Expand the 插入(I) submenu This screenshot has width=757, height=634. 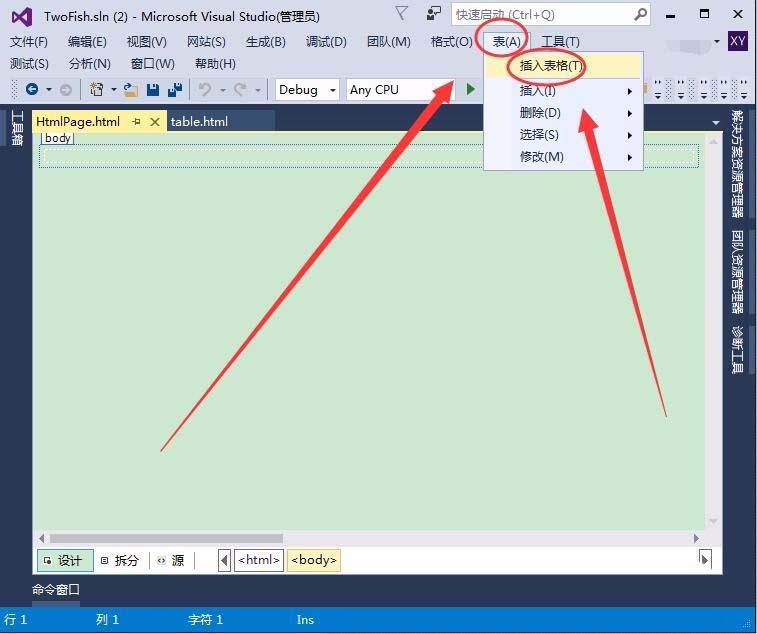pos(629,91)
